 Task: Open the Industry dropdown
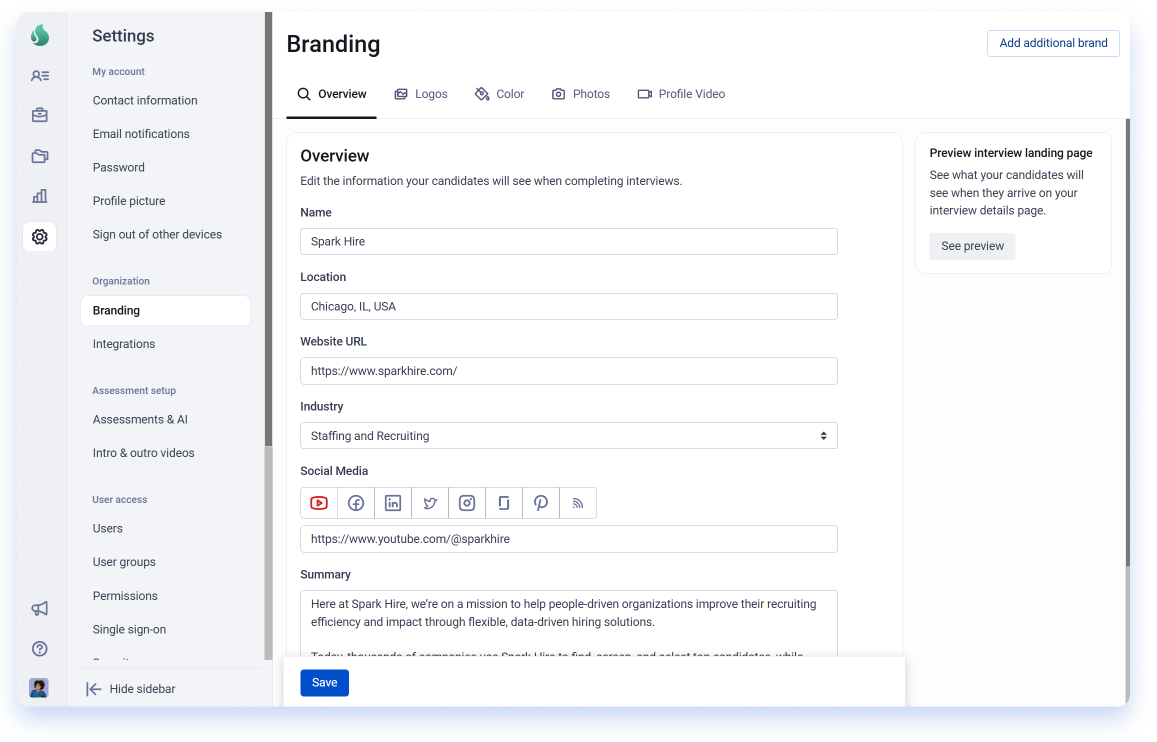pos(568,436)
